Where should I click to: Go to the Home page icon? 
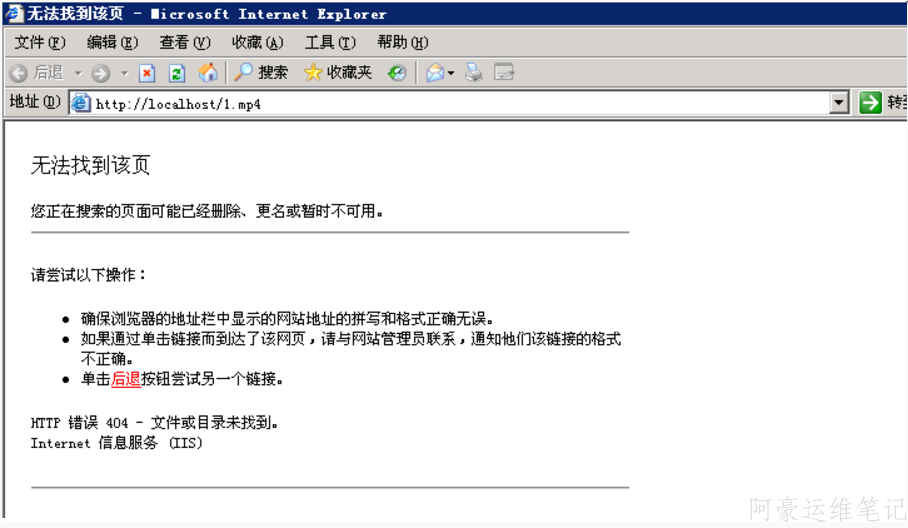[208, 73]
